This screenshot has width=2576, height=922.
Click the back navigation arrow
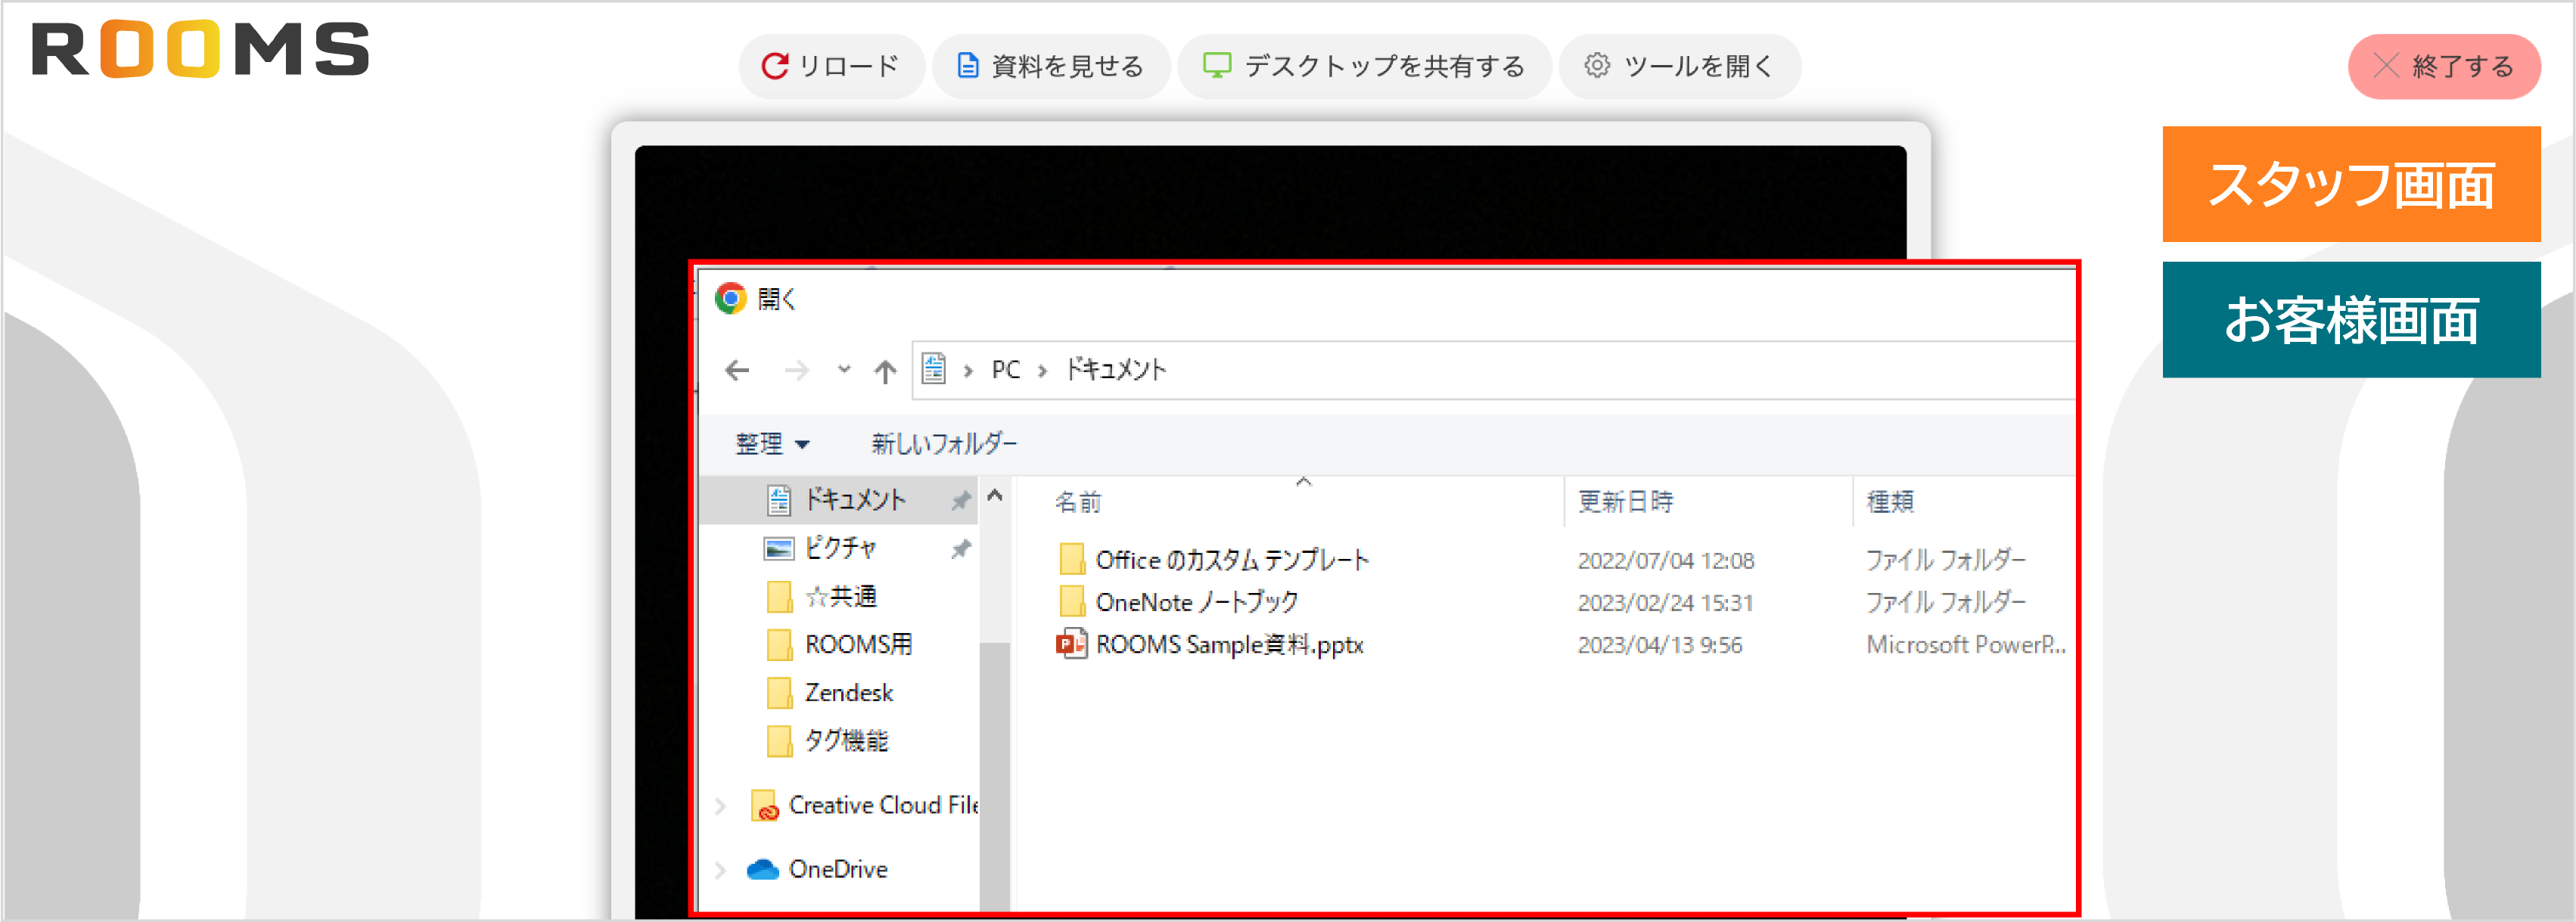(x=737, y=370)
